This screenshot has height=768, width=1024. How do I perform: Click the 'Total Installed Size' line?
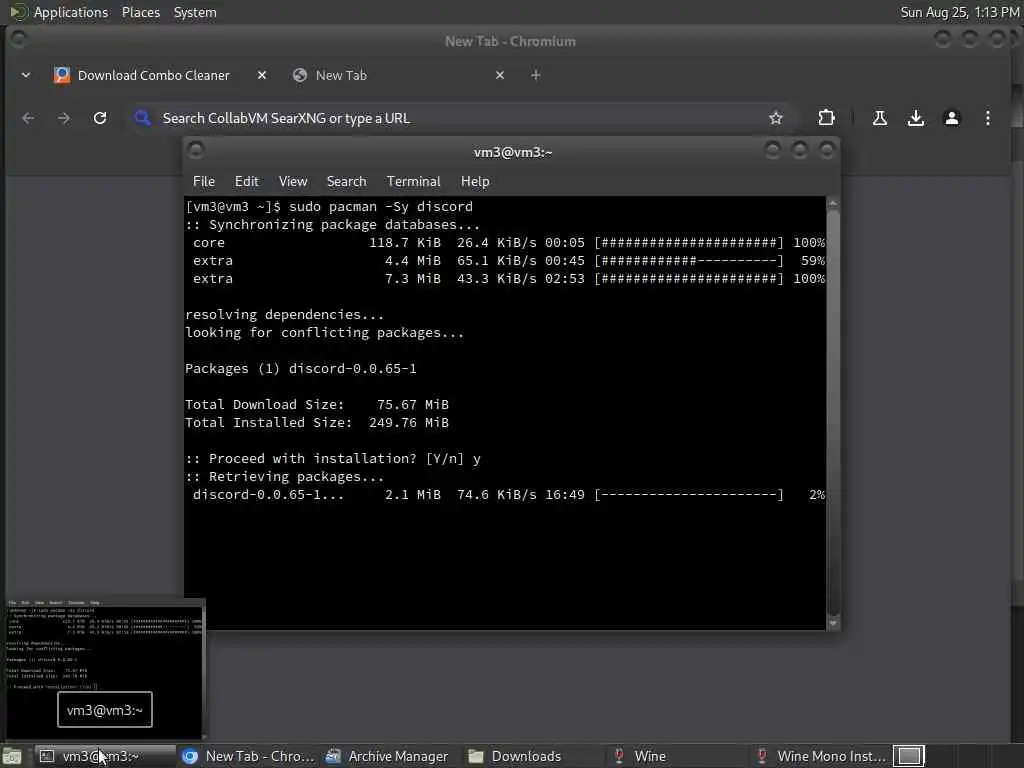pyautogui.click(x=317, y=423)
